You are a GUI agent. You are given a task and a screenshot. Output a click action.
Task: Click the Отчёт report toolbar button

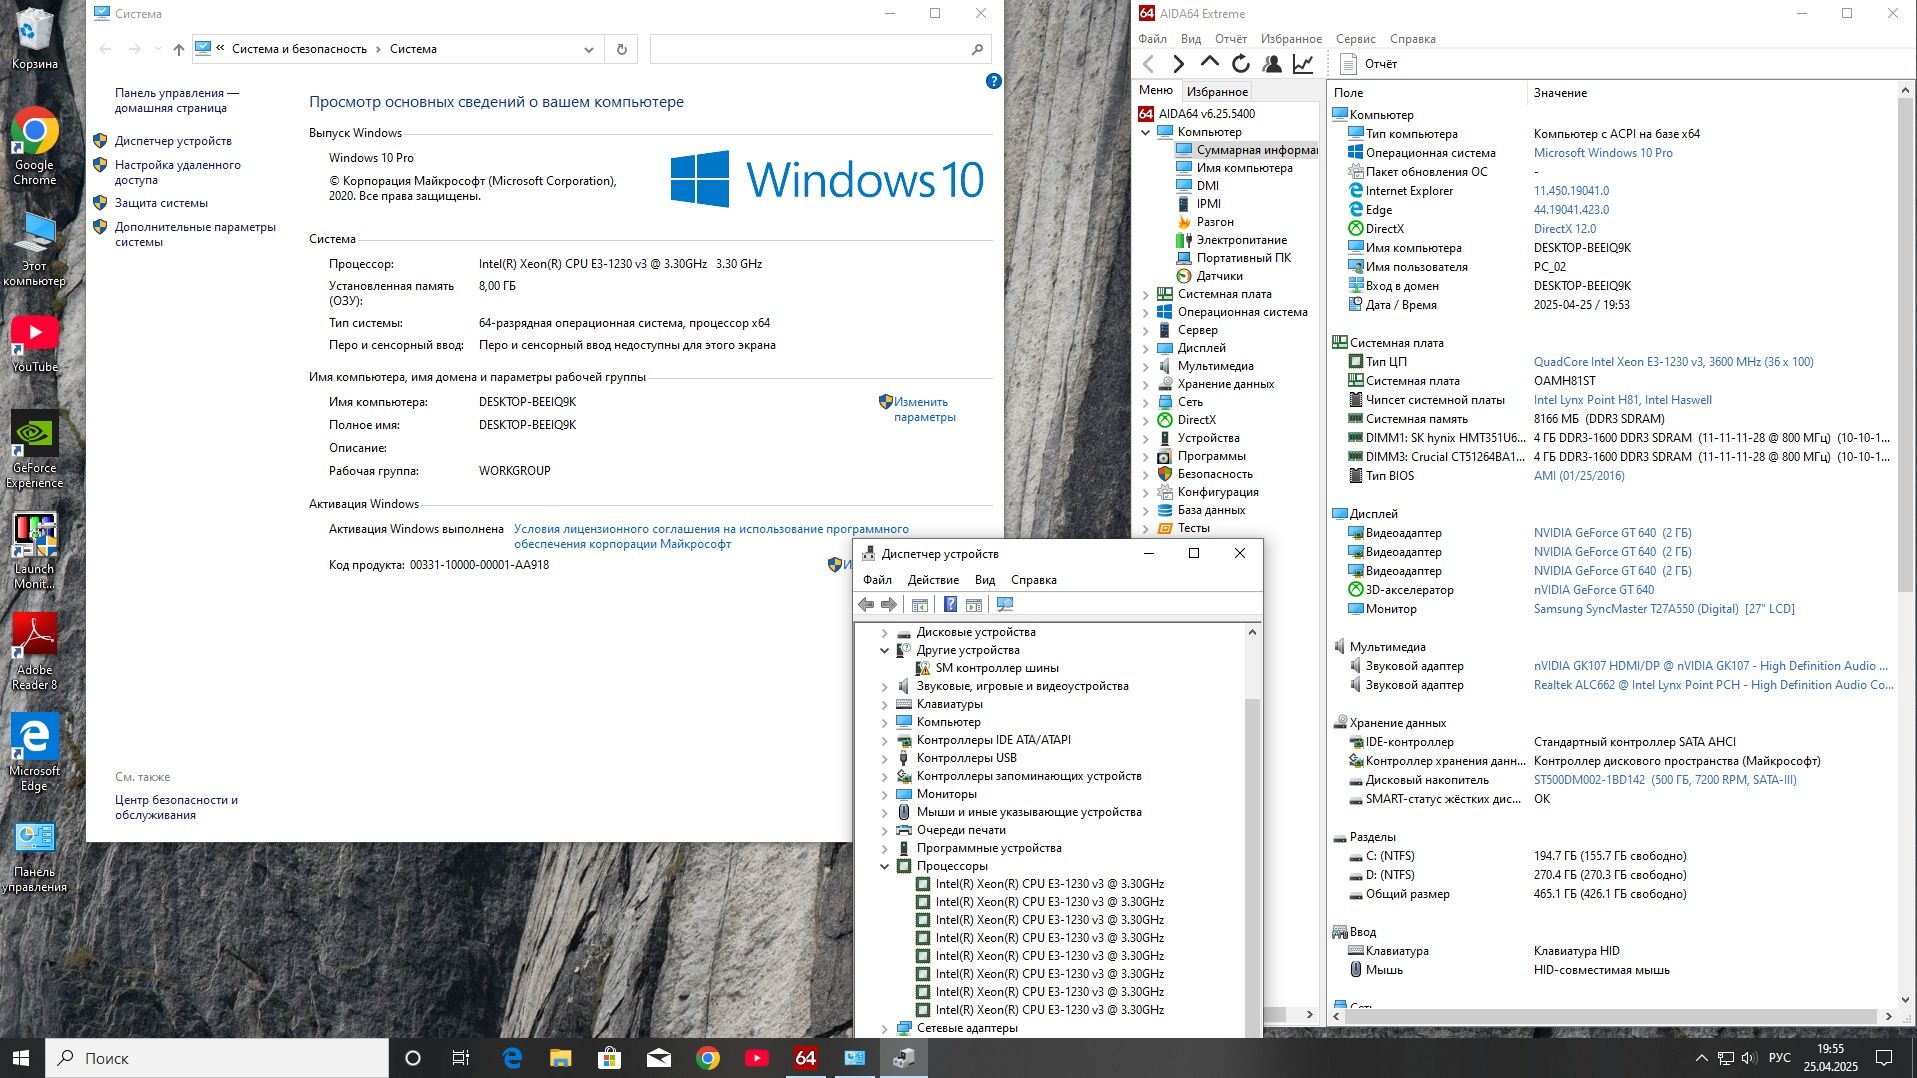coord(1369,64)
